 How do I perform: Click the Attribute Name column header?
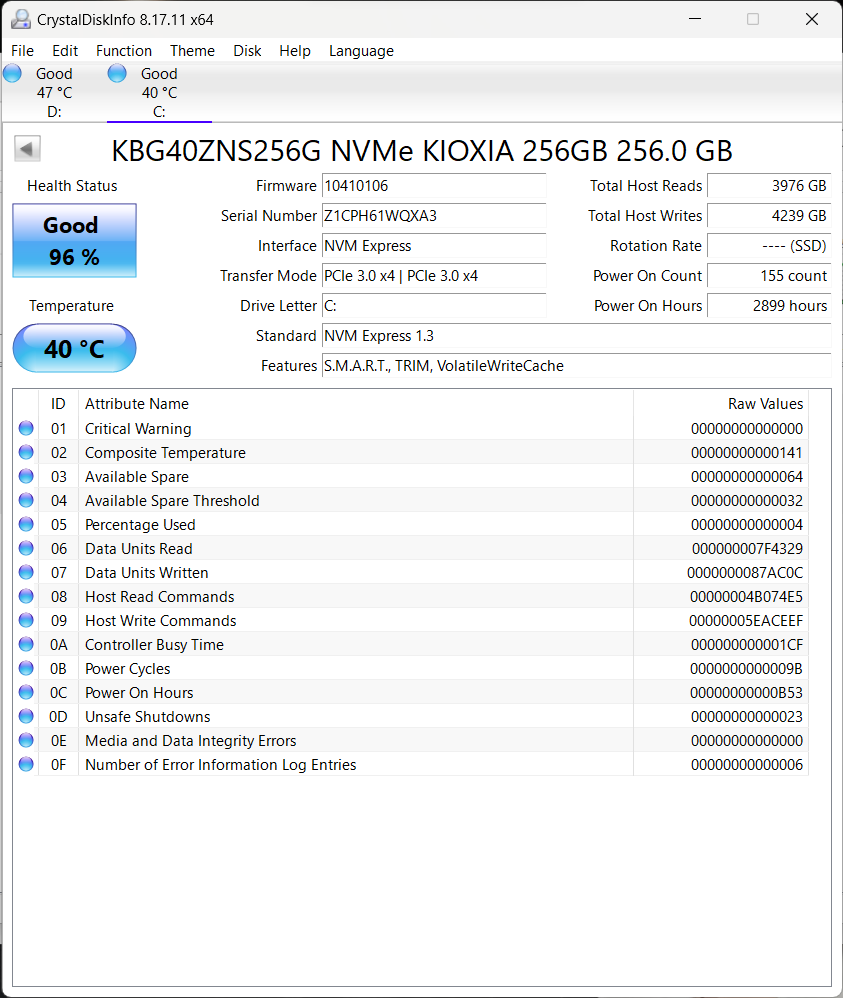(x=355, y=404)
